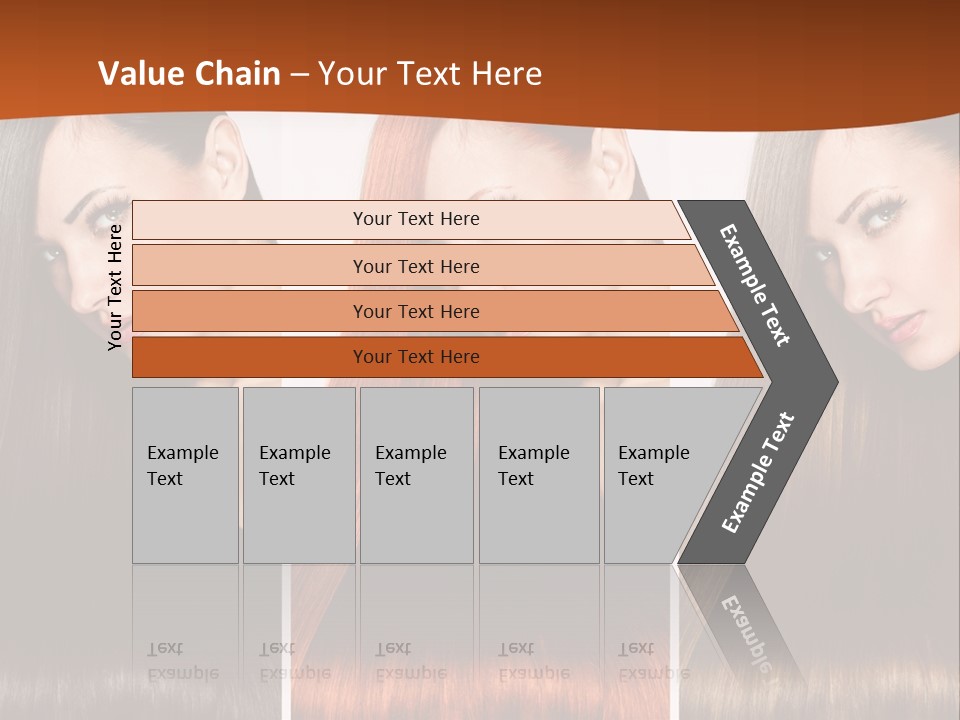Select the third gray 'Example Text' box
The height and width of the screenshot is (720, 960).
[x=416, y=475]
